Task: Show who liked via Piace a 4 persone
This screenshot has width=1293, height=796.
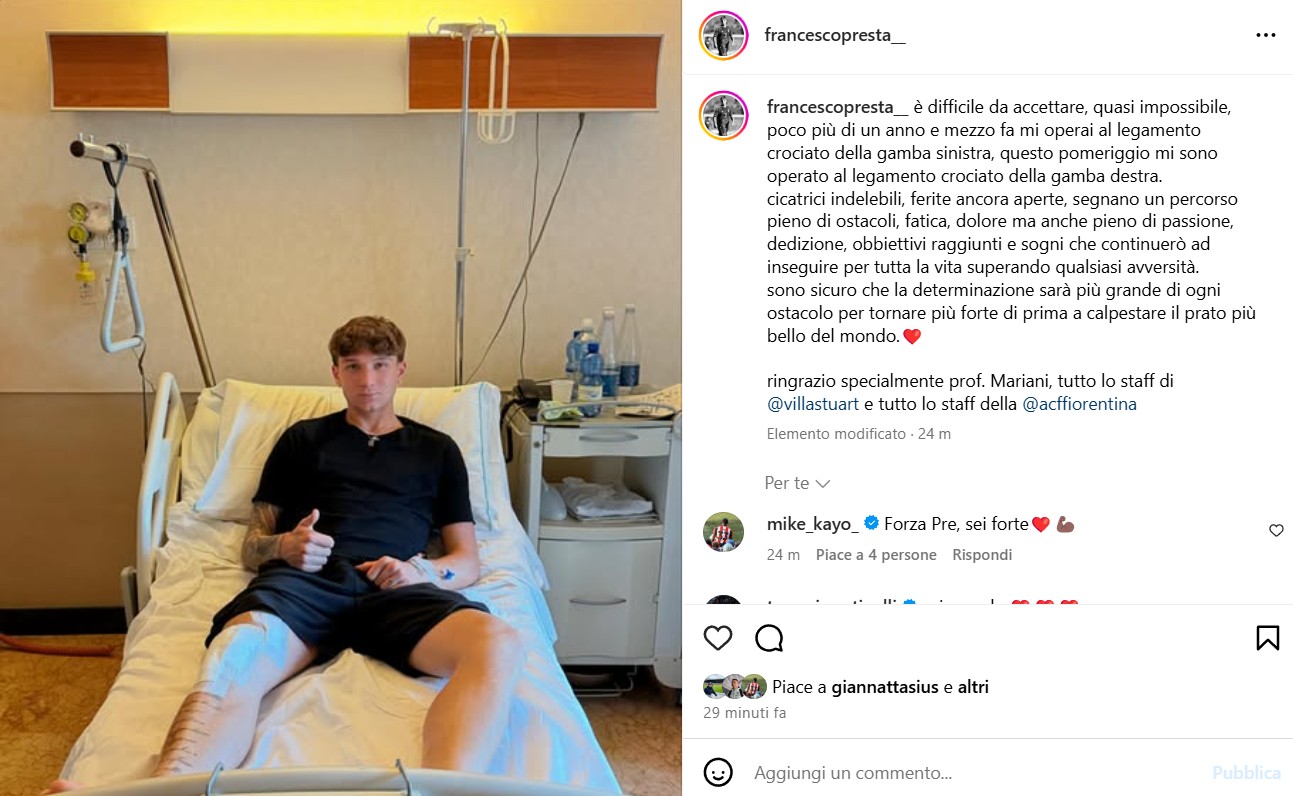Action: (876, 555)
